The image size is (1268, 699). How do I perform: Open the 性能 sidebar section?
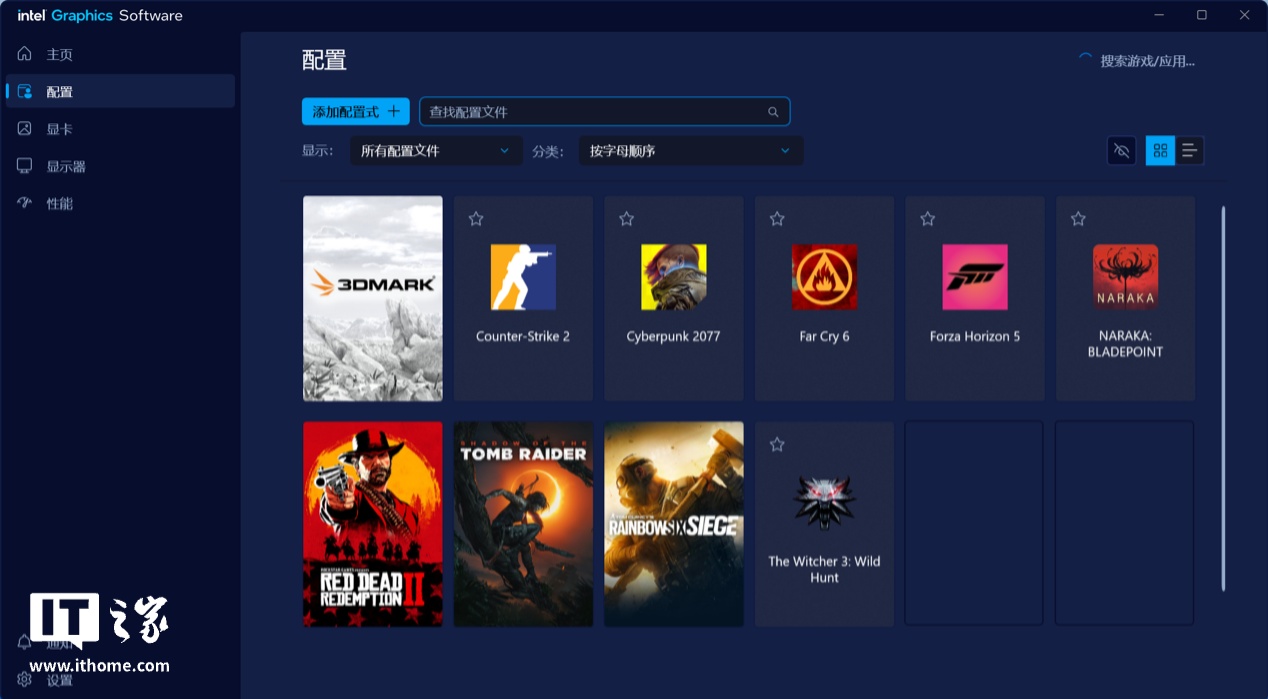click(60, 204)
